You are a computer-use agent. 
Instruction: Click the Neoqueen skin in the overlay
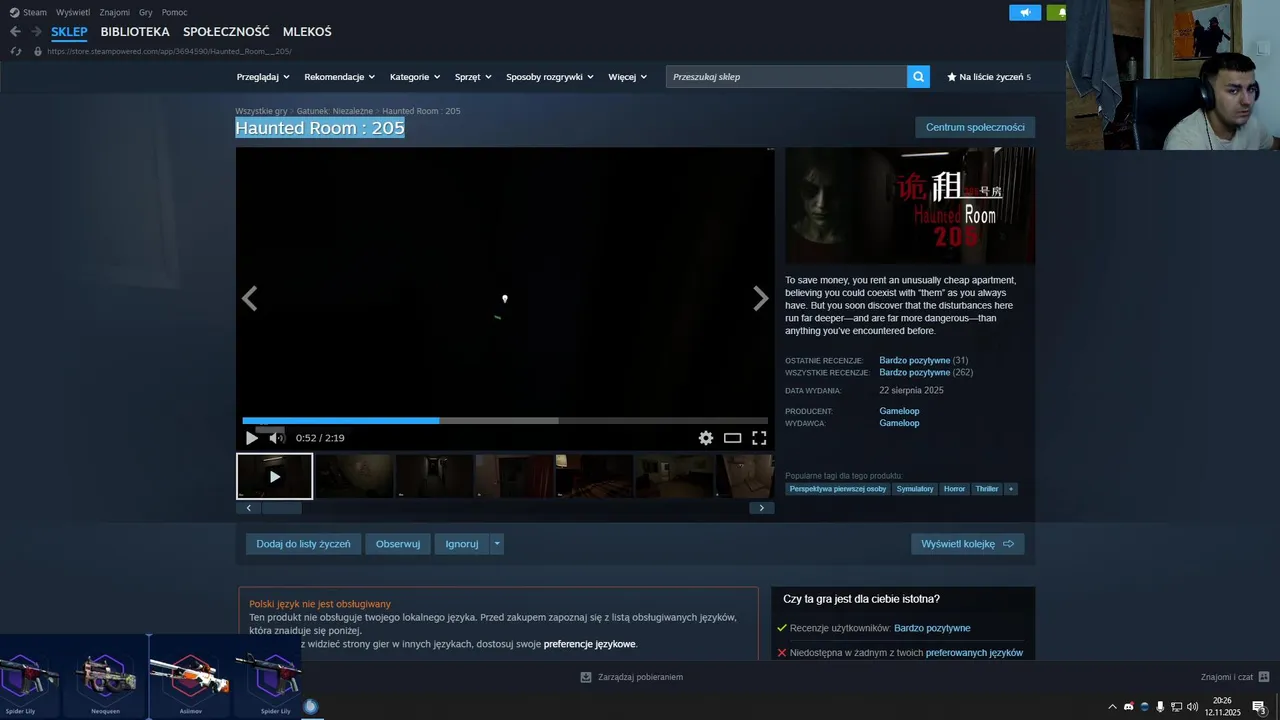(x=105, y=677)
